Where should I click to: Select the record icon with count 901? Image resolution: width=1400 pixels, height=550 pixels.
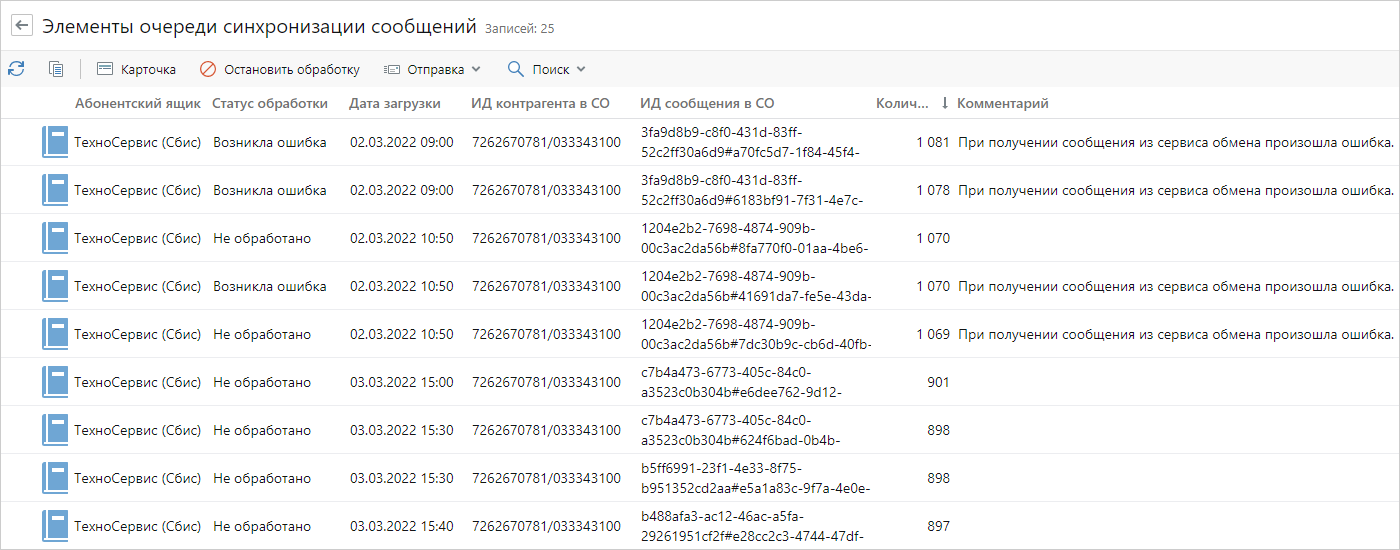click(54, 382)
